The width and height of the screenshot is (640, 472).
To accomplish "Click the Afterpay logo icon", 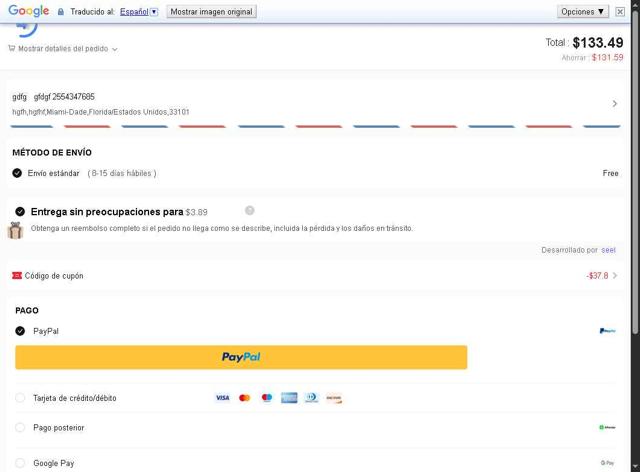I will click(607, 427).
